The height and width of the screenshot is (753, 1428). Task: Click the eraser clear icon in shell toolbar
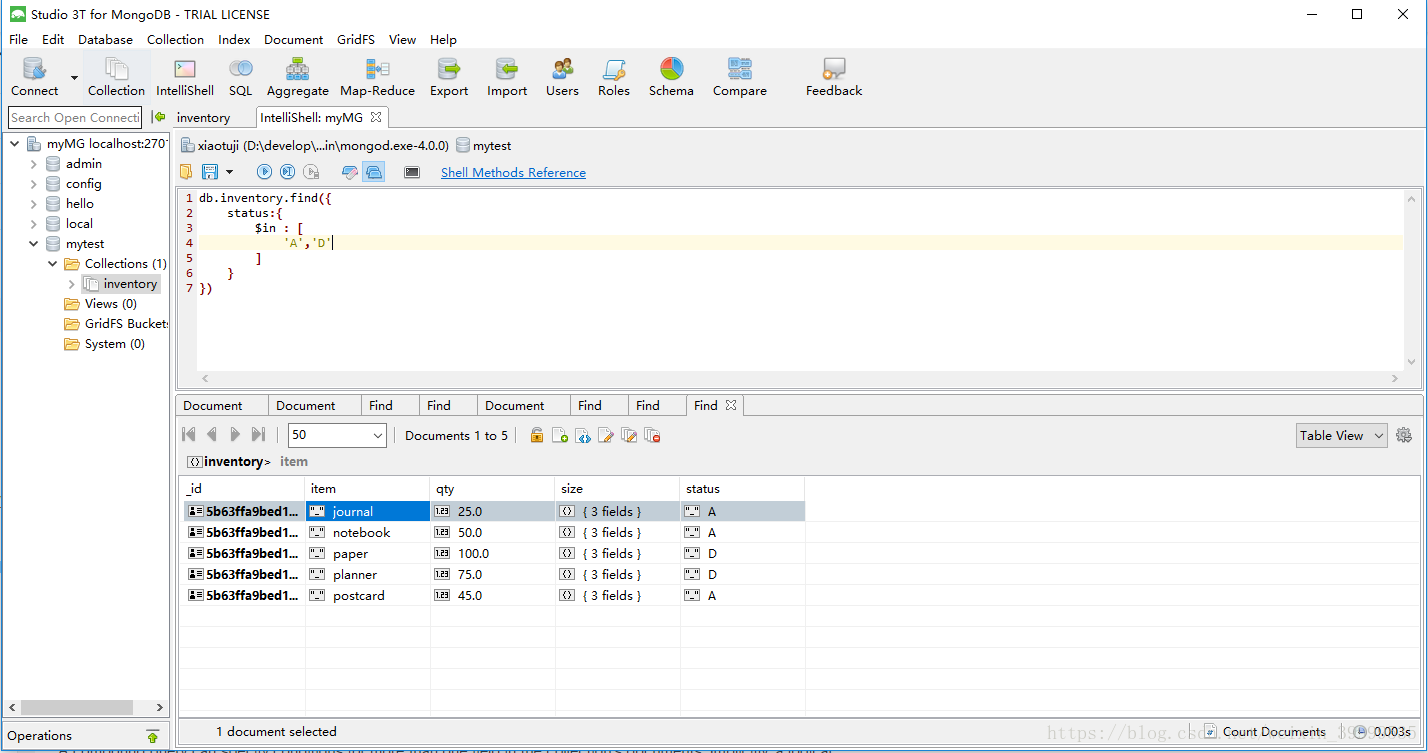tap(349, 172)
